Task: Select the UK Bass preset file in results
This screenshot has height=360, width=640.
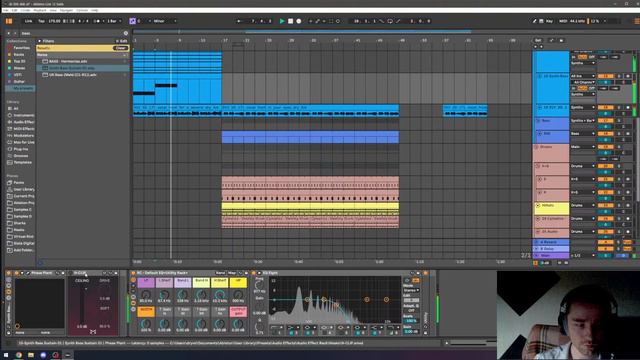Action: (x=73, y=75)
